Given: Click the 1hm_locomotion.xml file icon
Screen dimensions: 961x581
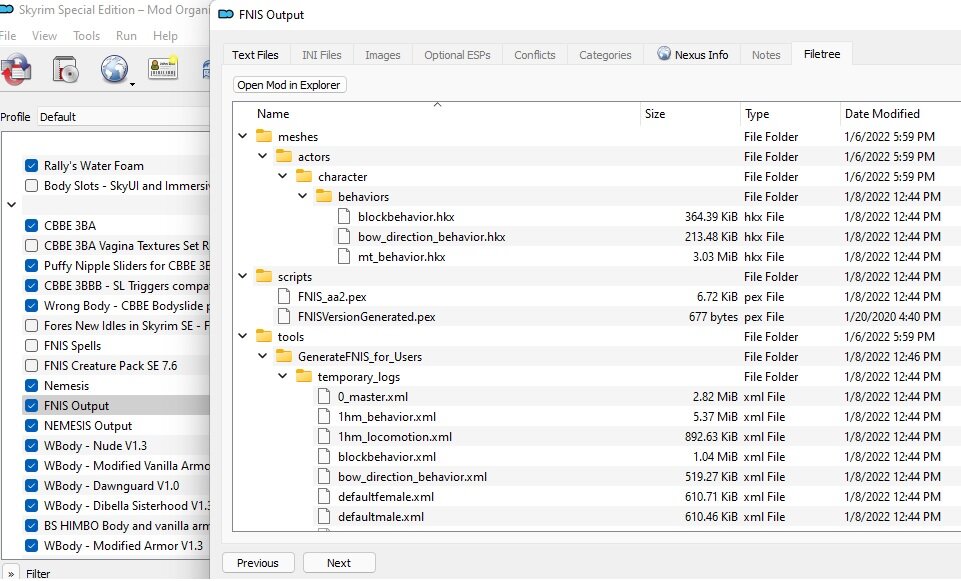Looking at the screenshot, I should point(324,436).
